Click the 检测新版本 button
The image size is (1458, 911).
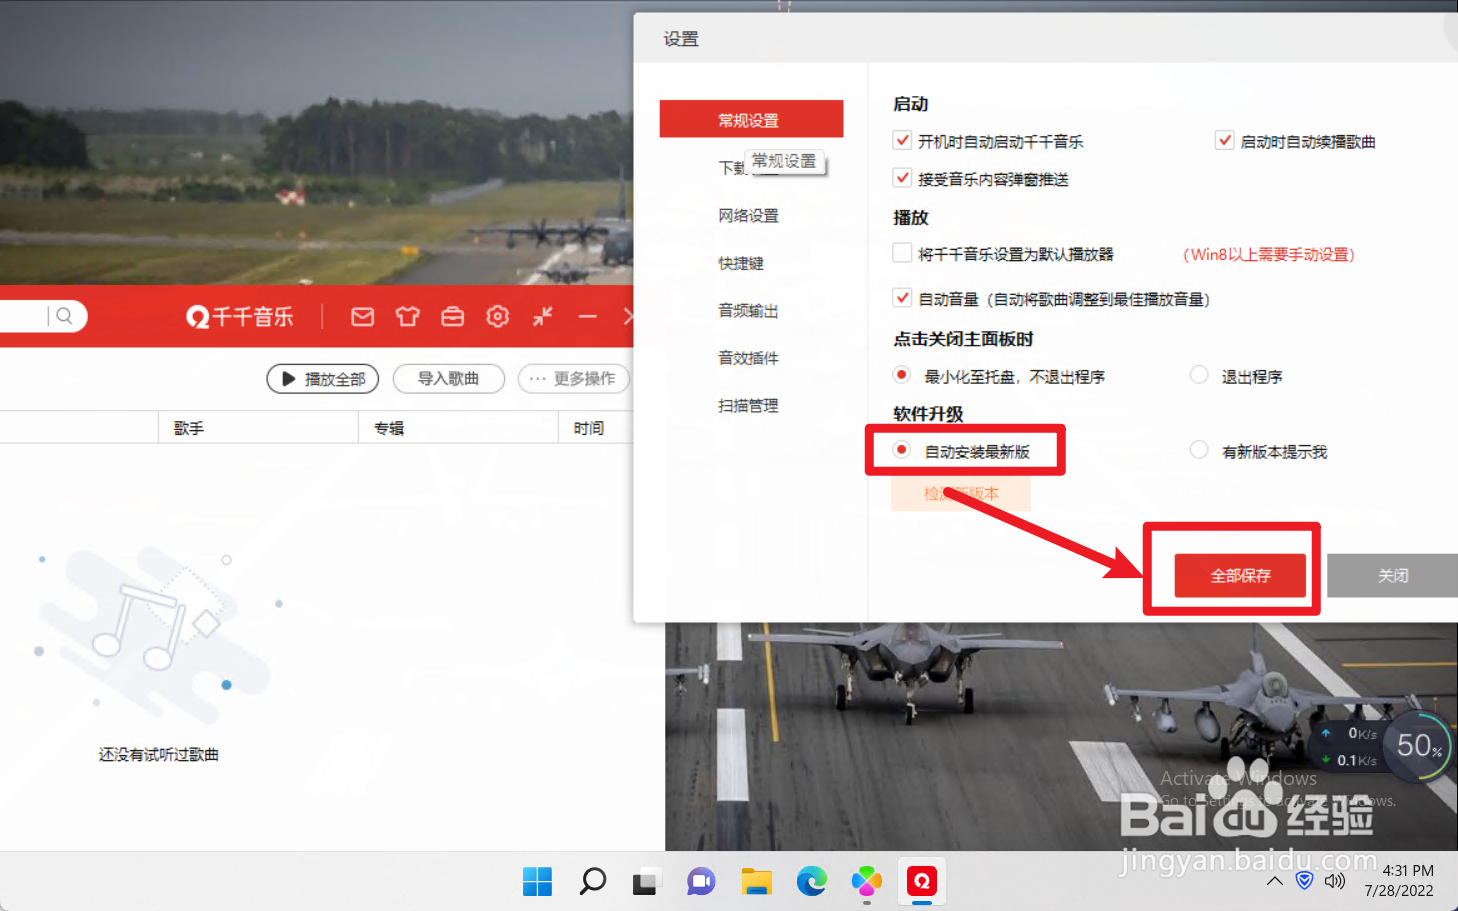(x=961, y=493)
